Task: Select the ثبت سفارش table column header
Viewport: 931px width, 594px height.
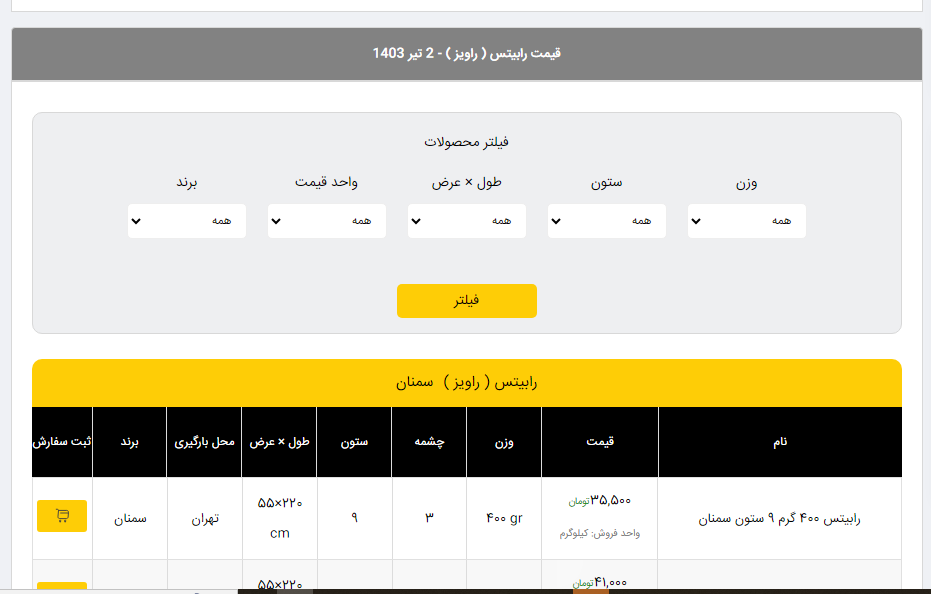Action: (x=62, y=442)
